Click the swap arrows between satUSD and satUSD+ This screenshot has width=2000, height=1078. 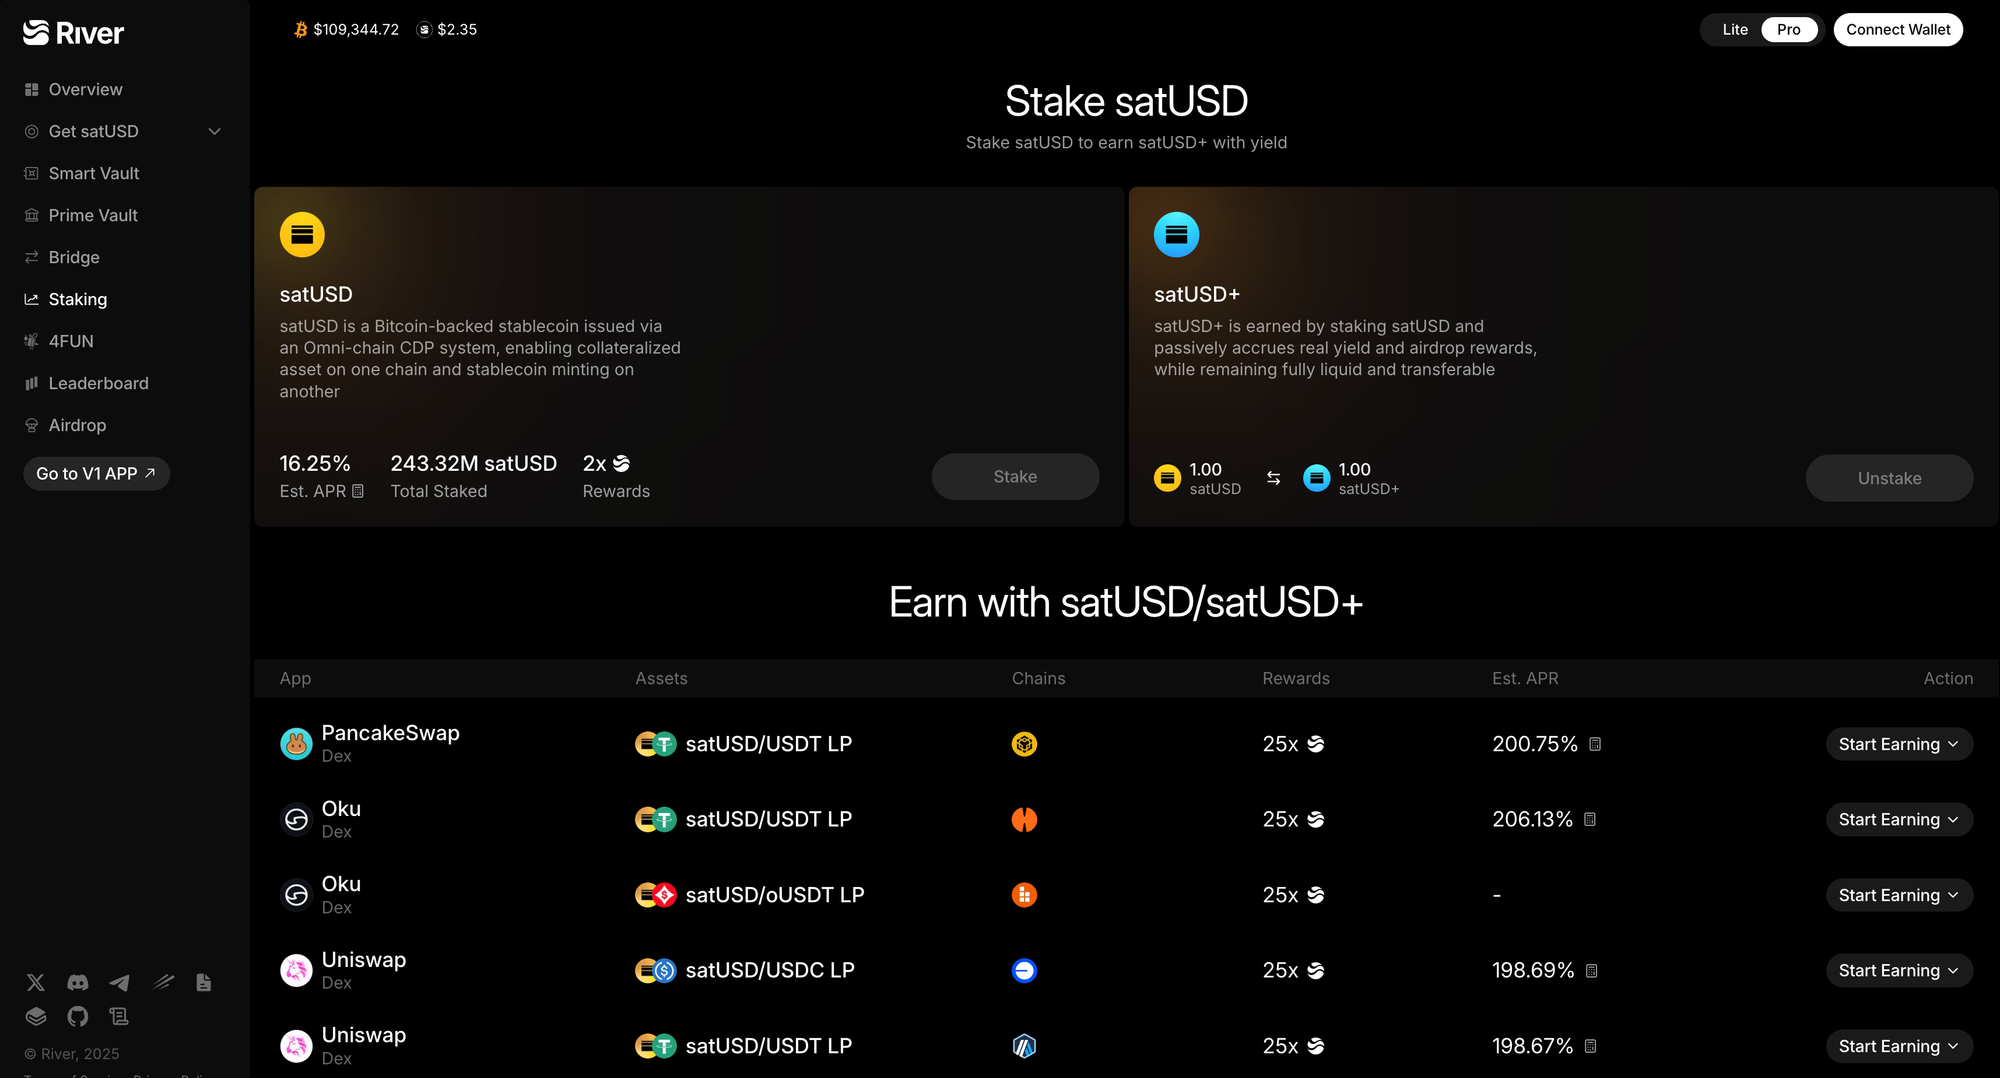tap(1273, 478)
